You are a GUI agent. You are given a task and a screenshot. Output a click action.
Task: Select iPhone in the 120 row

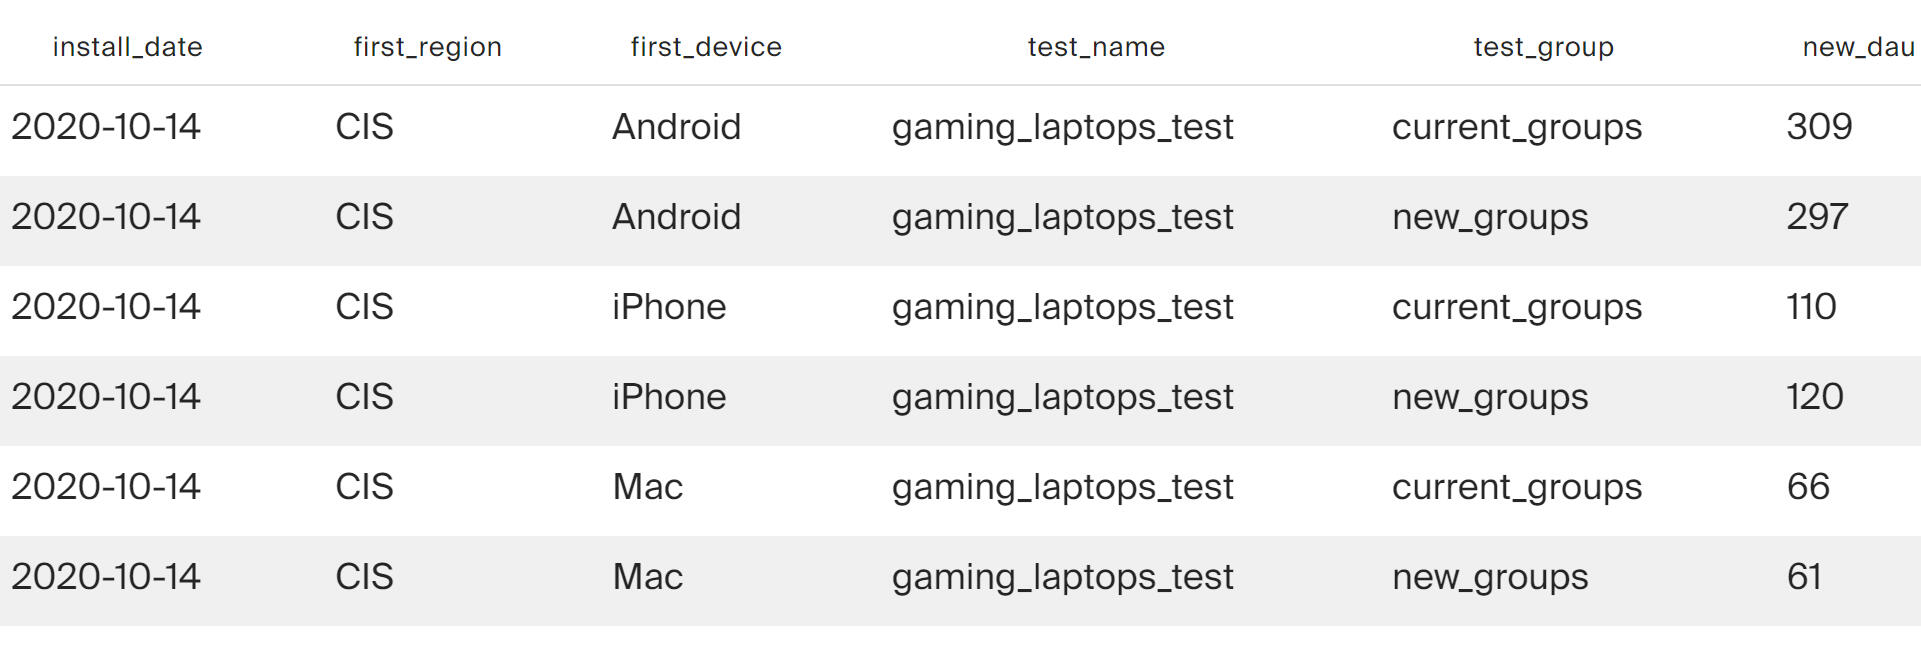click(x=669, y=397)
